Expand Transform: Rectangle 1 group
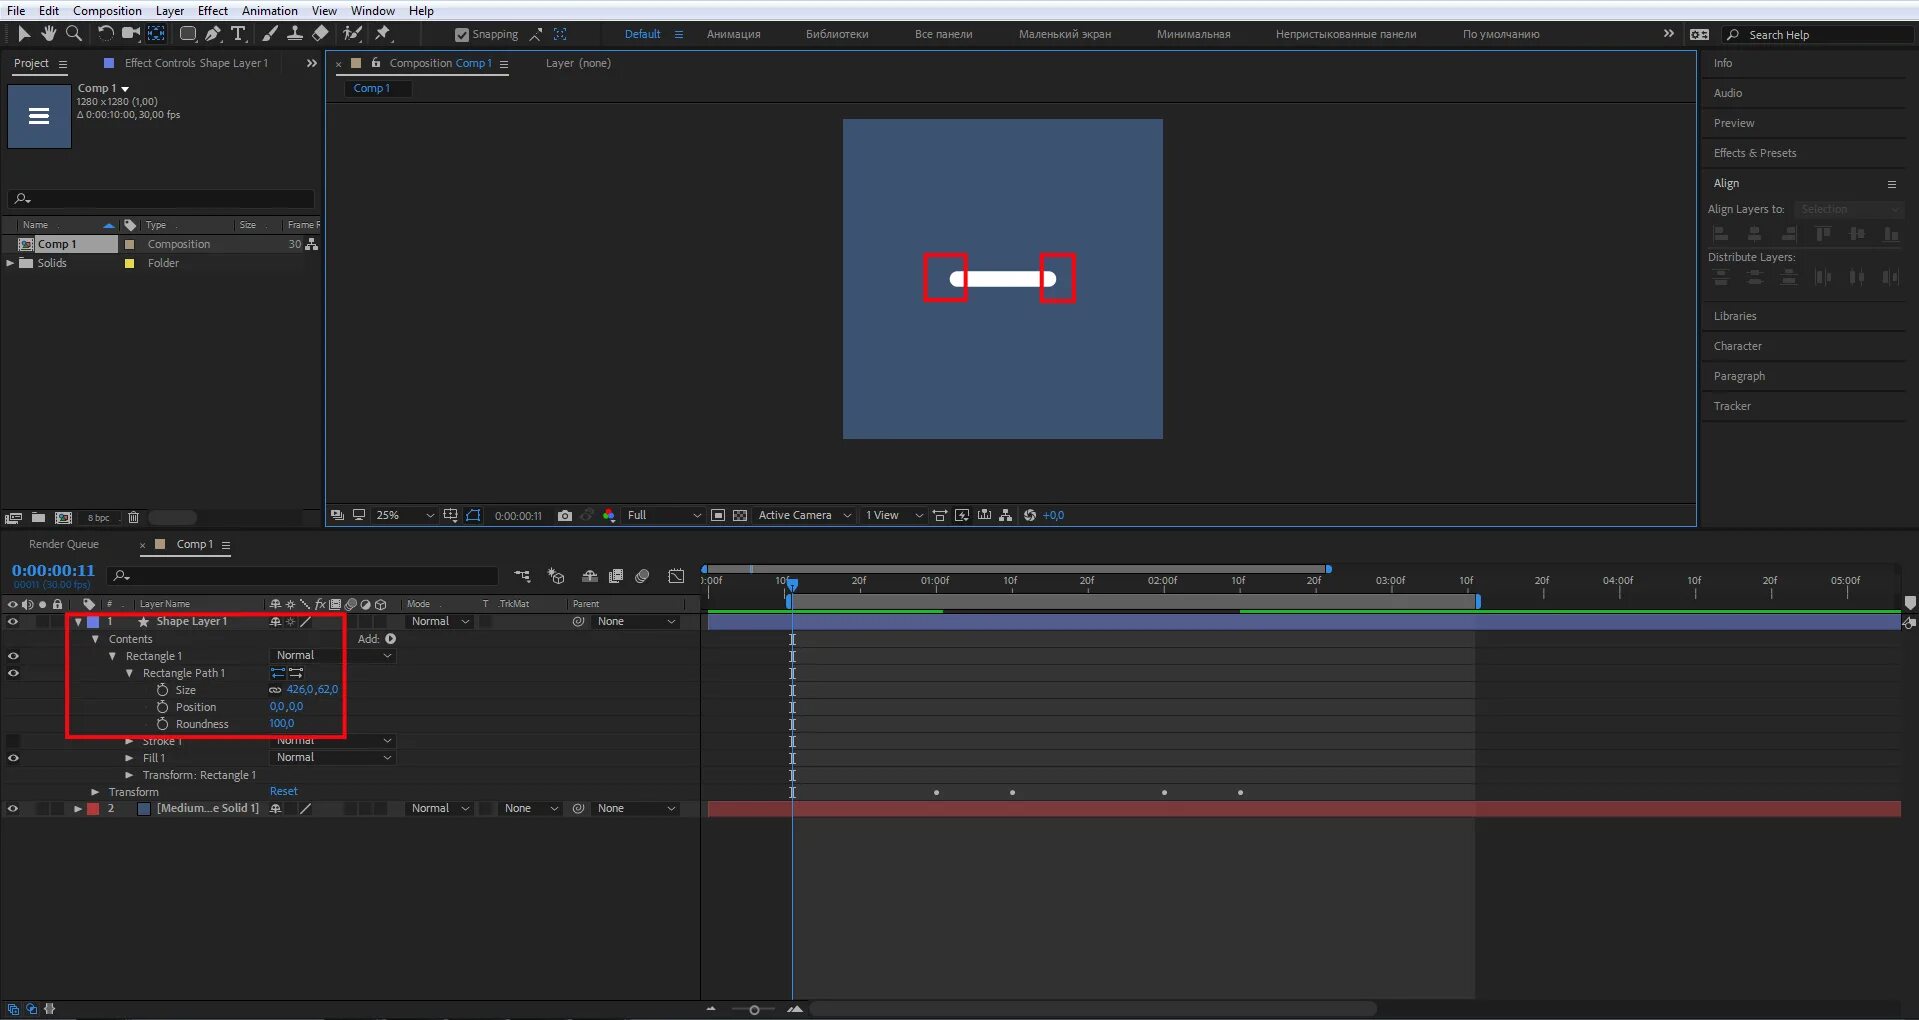 (x=130, y=775)
